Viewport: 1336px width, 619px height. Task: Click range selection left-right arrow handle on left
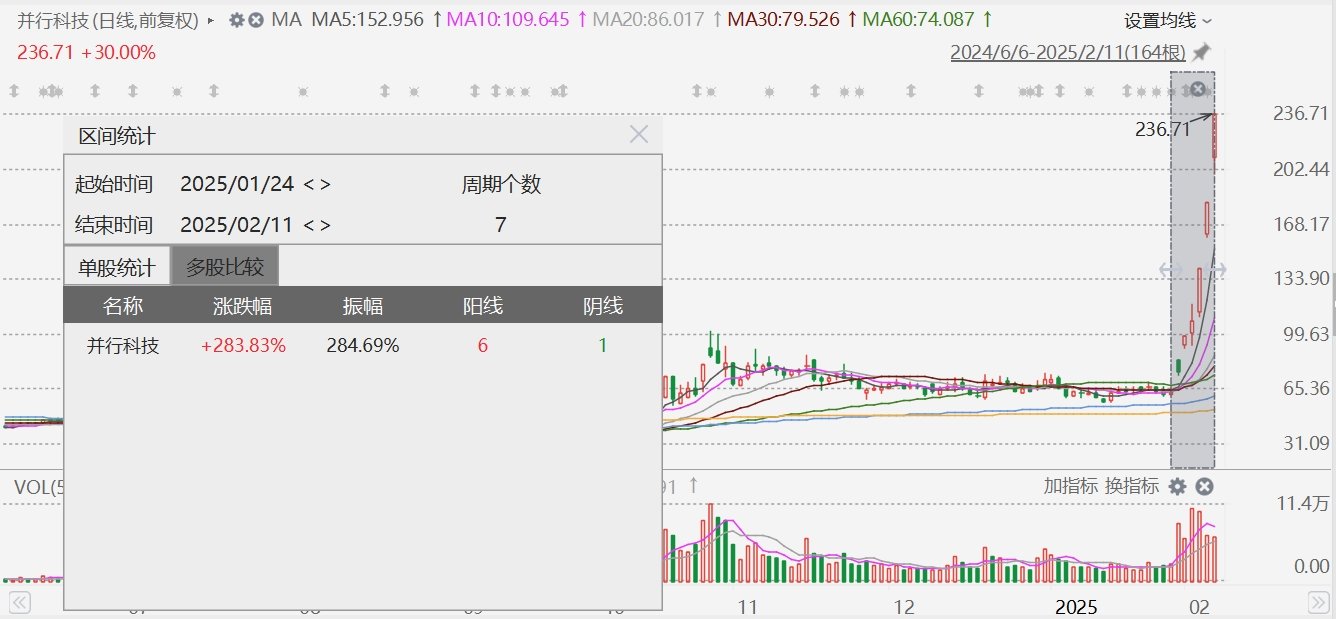[x=1170, y=269]
